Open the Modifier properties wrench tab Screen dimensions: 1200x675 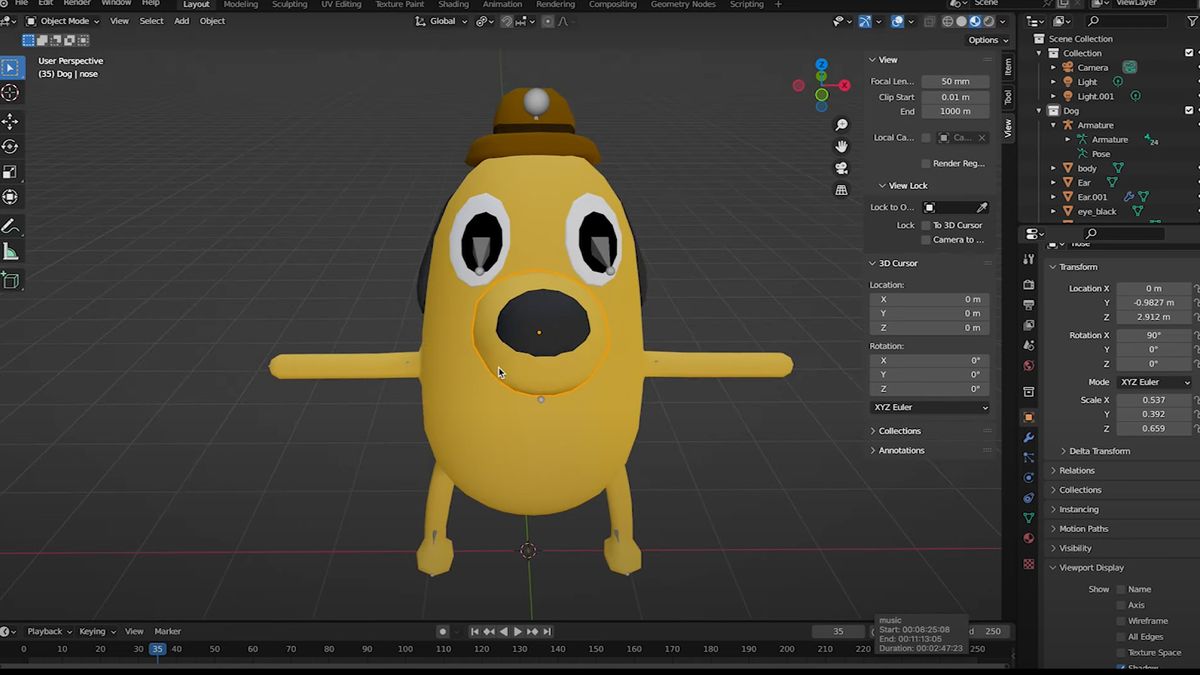pyautogui.click(x=1028, y=437)
